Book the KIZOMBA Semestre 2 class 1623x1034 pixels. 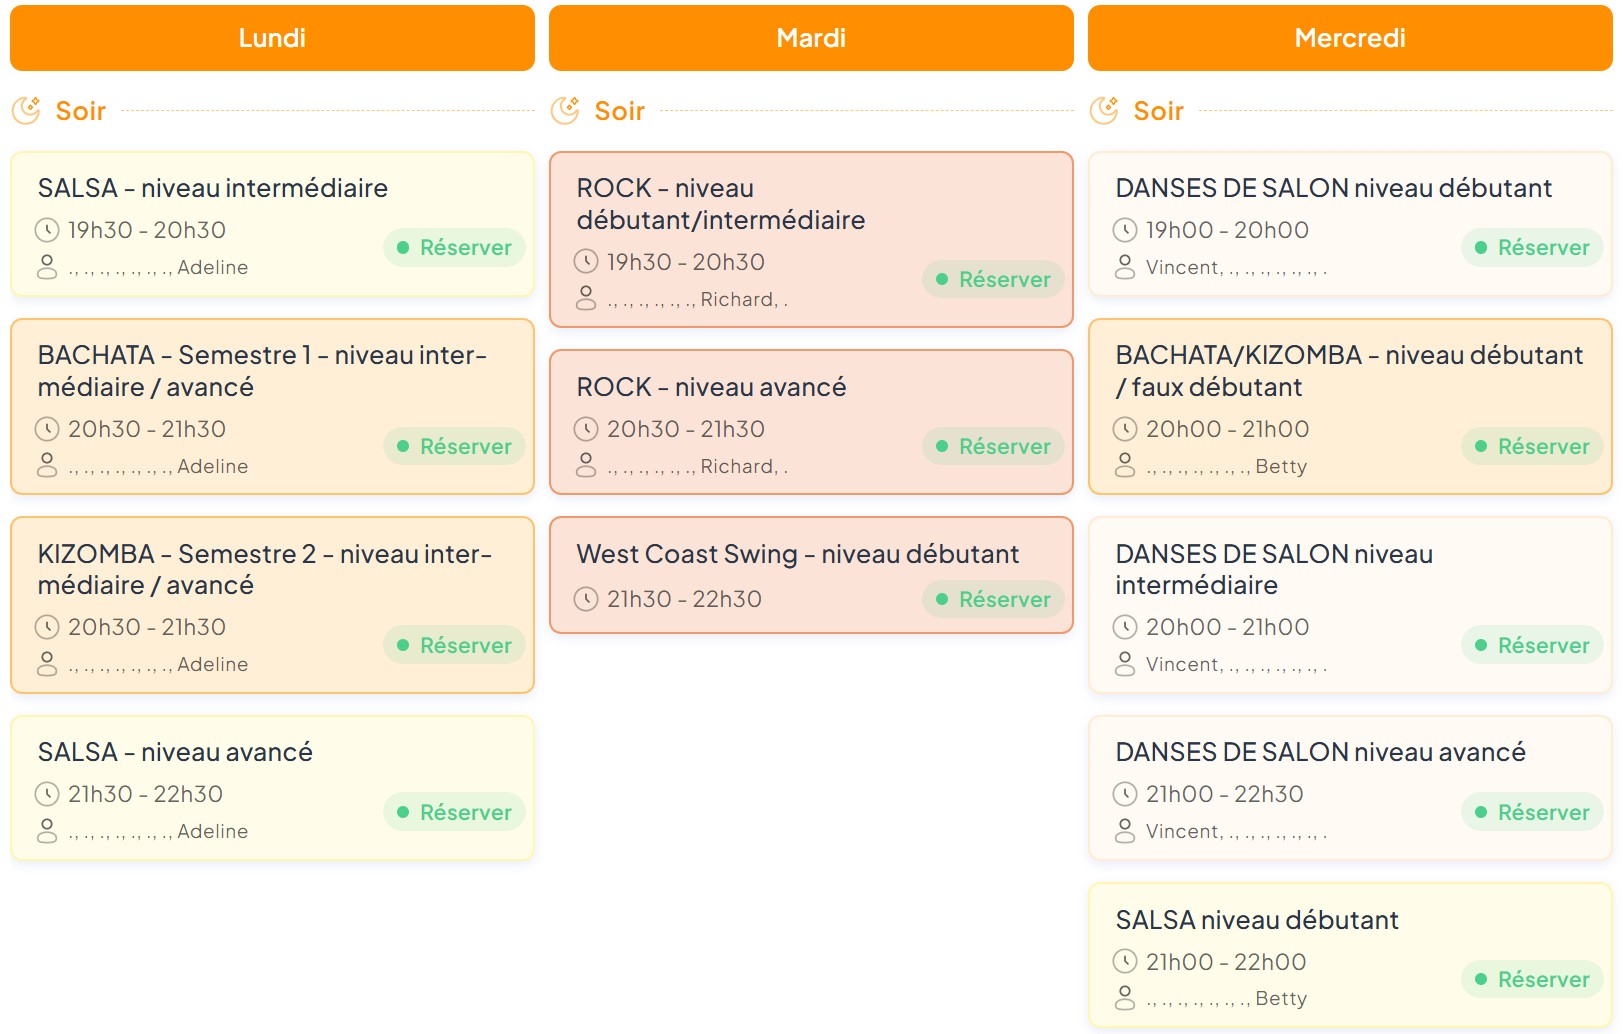[454, 645]
